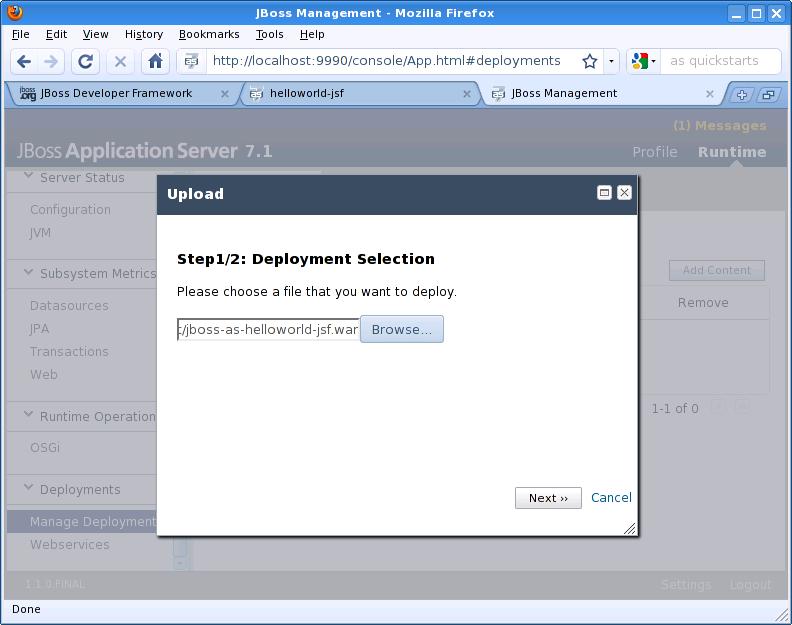
Task: Close the JBoss Developer Framework tab
Action: (225, 94)
